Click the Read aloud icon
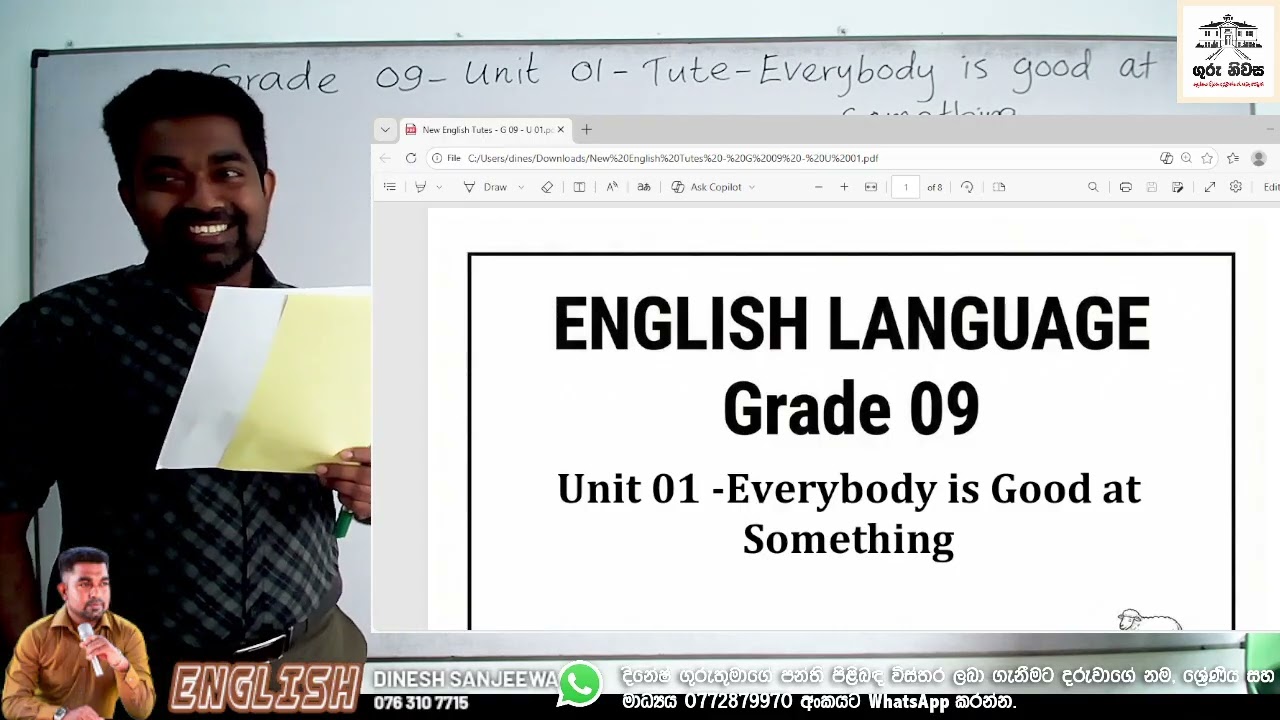 pos(612,187)
